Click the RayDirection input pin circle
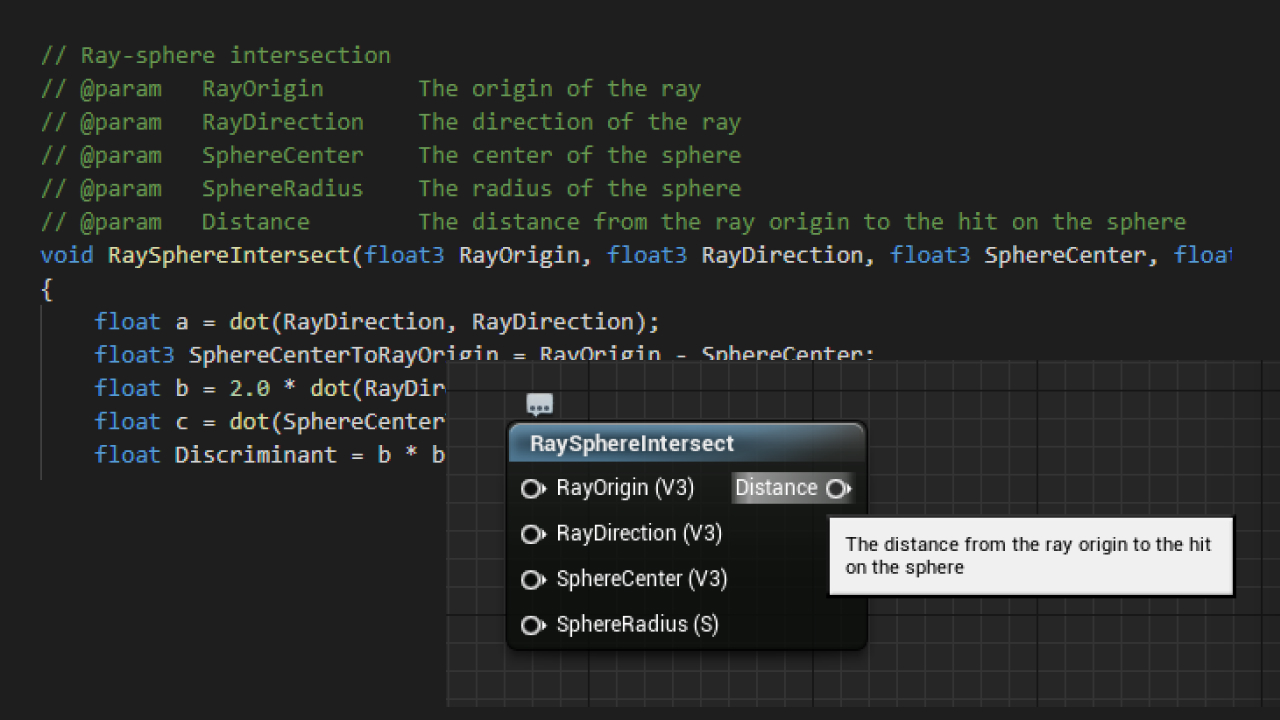The width and height of the screenshot is (1280, 720). coord(532,533)
